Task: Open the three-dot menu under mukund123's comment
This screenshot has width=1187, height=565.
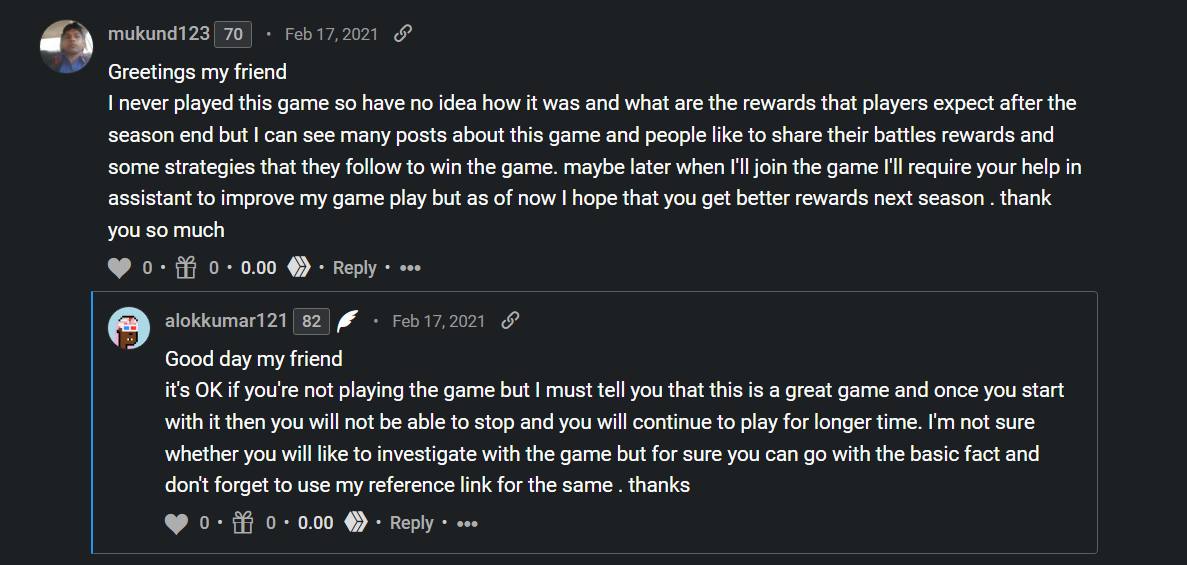Action: pyautogui.click(x=410, y=268)
